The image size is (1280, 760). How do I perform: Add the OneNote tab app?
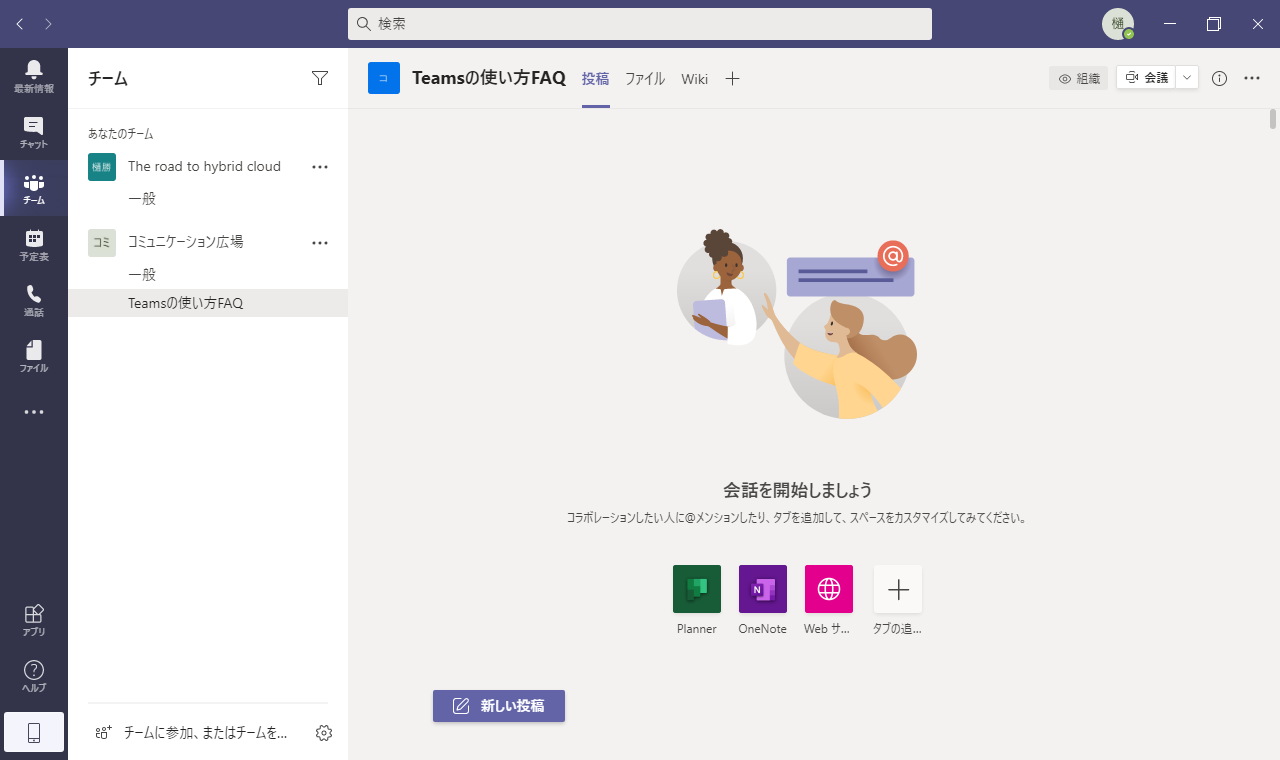pos(763,600)
